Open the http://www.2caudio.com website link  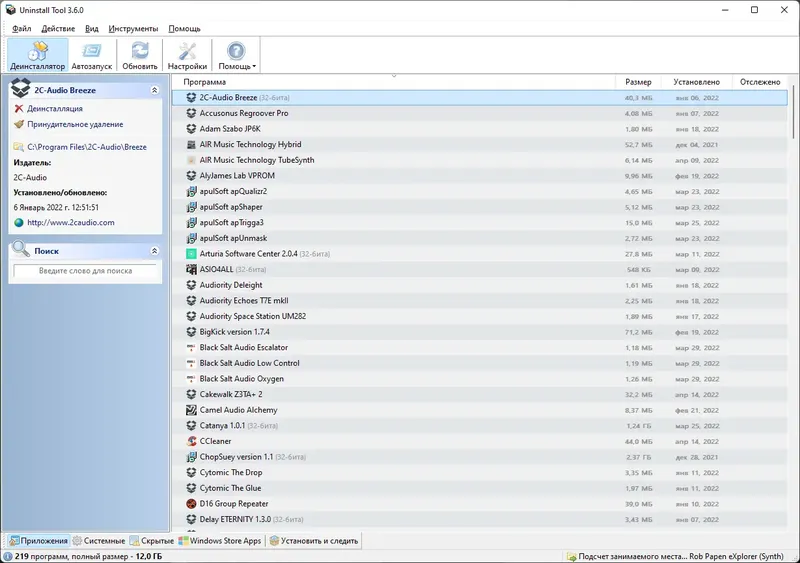pos(70,223)
